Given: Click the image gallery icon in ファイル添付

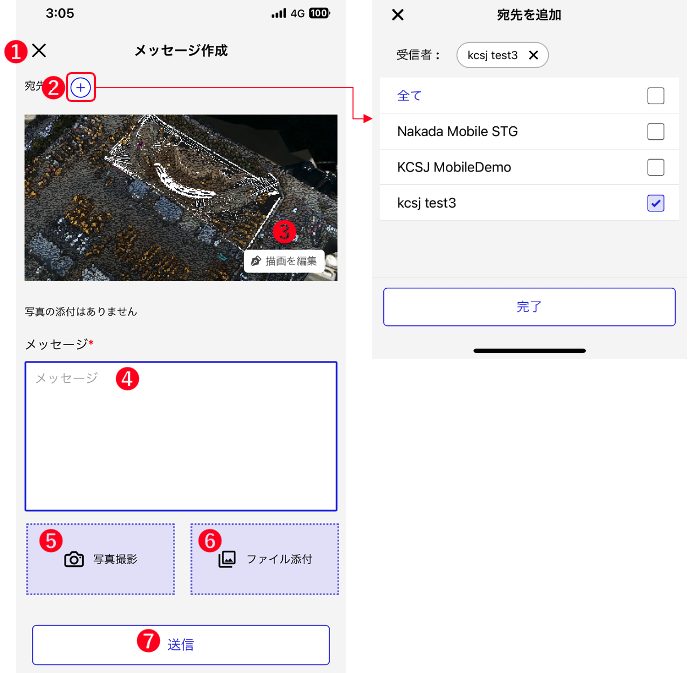Looking at the screenshot, I should pos(227,559).
